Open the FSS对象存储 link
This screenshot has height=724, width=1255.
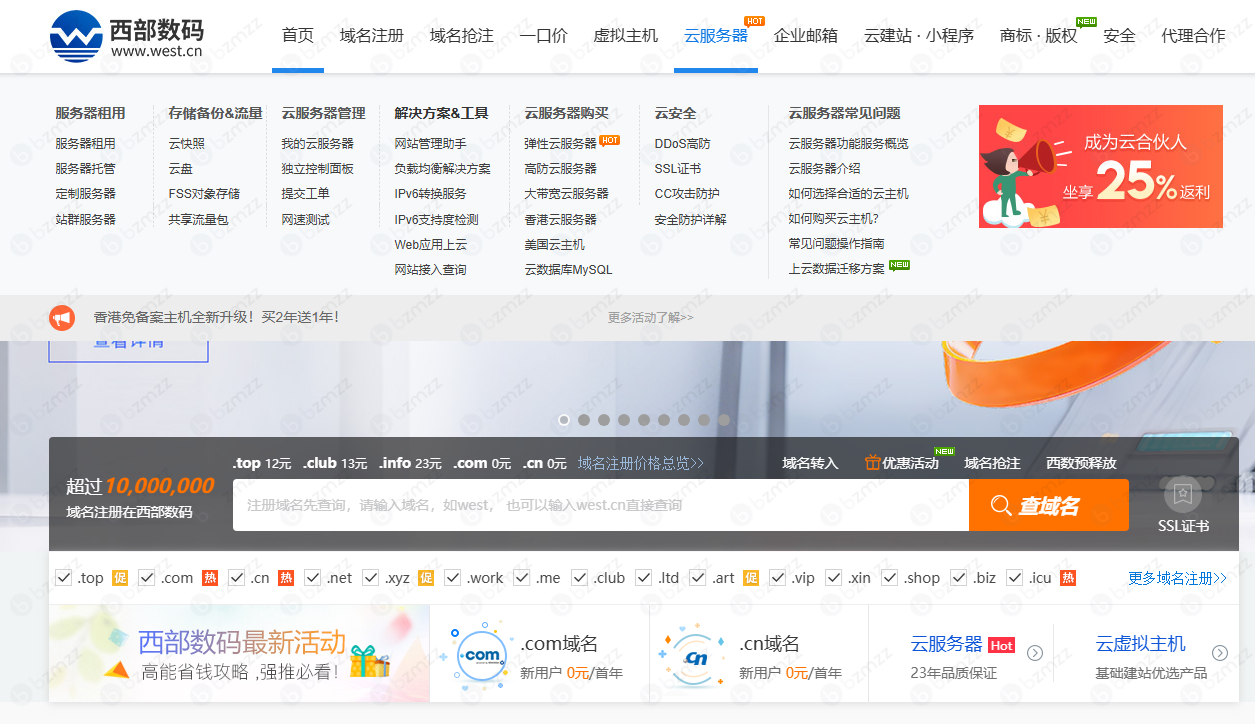[204, 194]
